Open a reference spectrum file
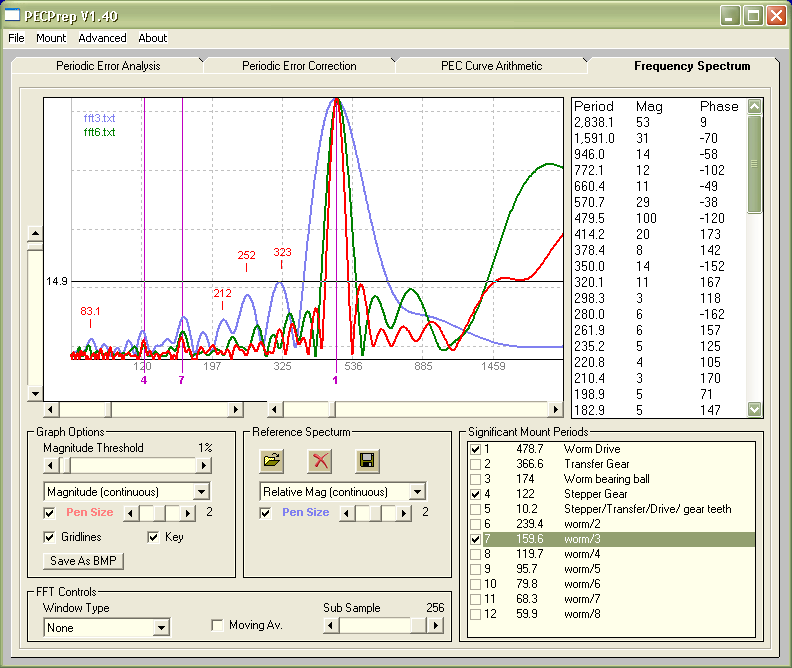Image resolution: width=792 pixels, height=668 pixels. pyautogui.click(x=272, y=461)
